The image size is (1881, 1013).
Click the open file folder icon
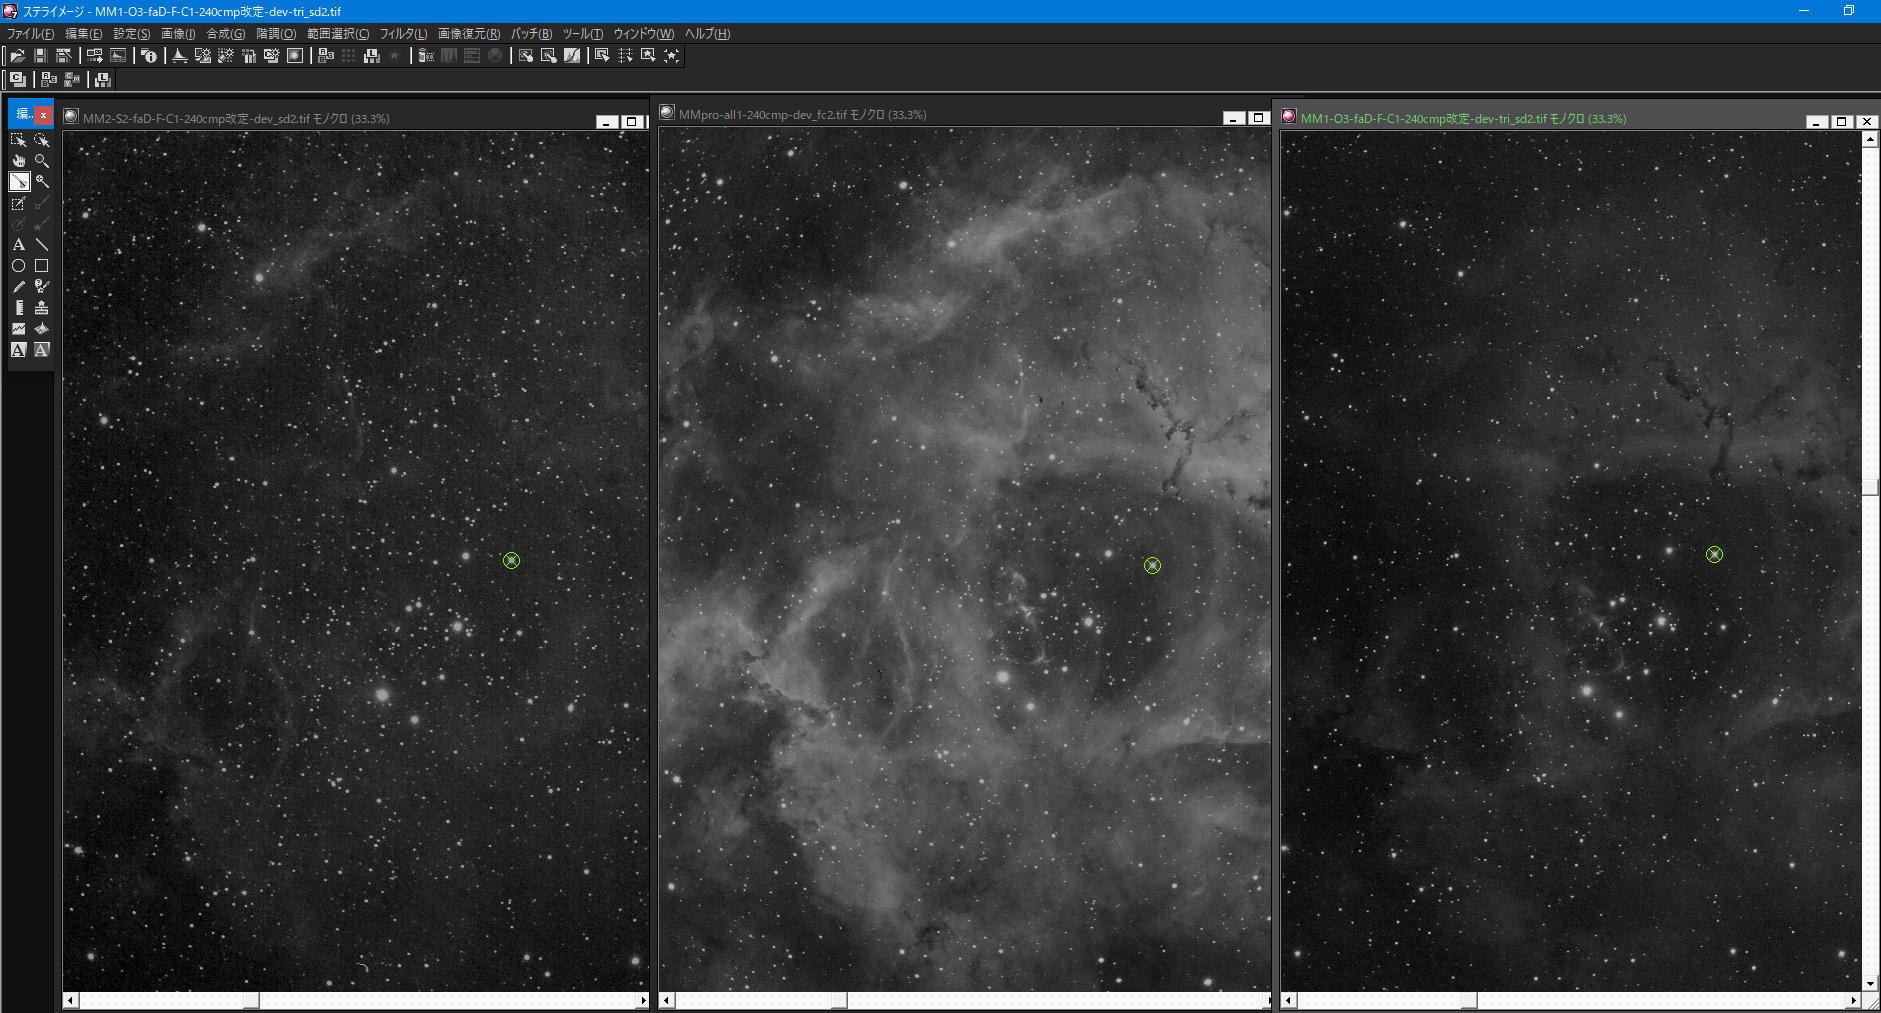pyautogui.click(x=17, y=56)
